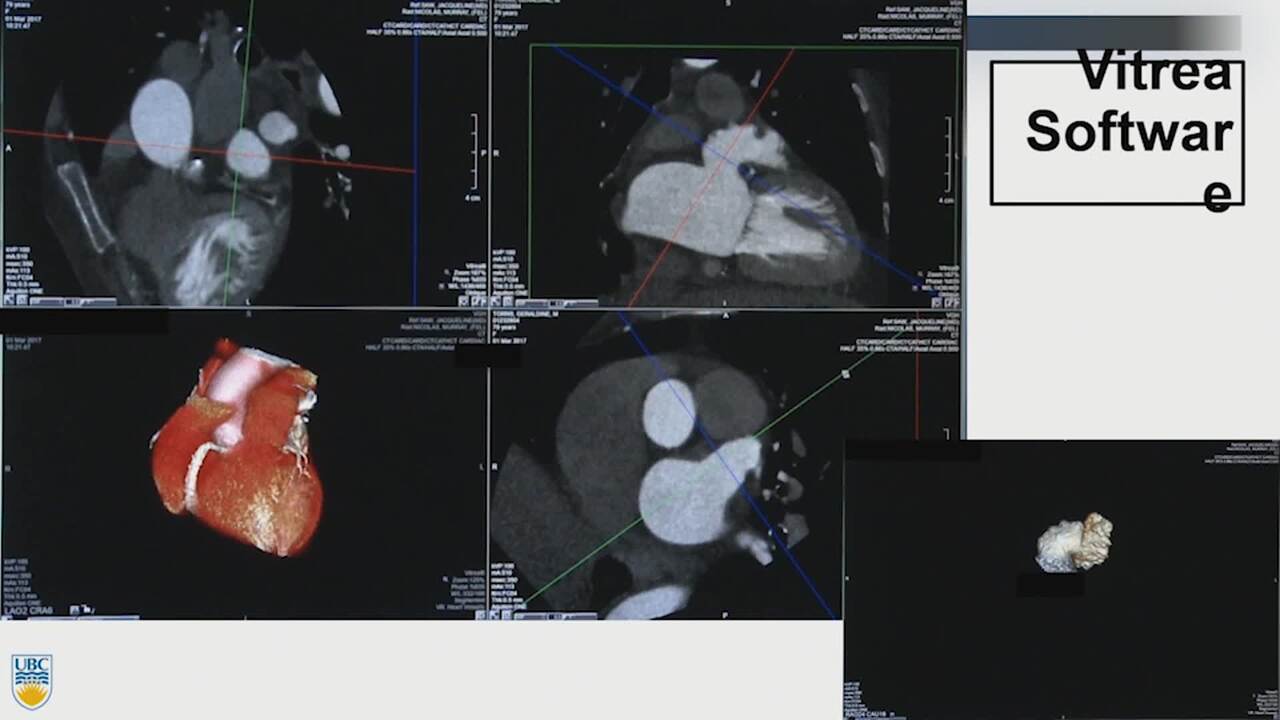Click the icon left of the maximize icon in top-right CT pane
The height and width of the screenshot is (720, 1280).
pyautogui.click(x=937, y=301)
